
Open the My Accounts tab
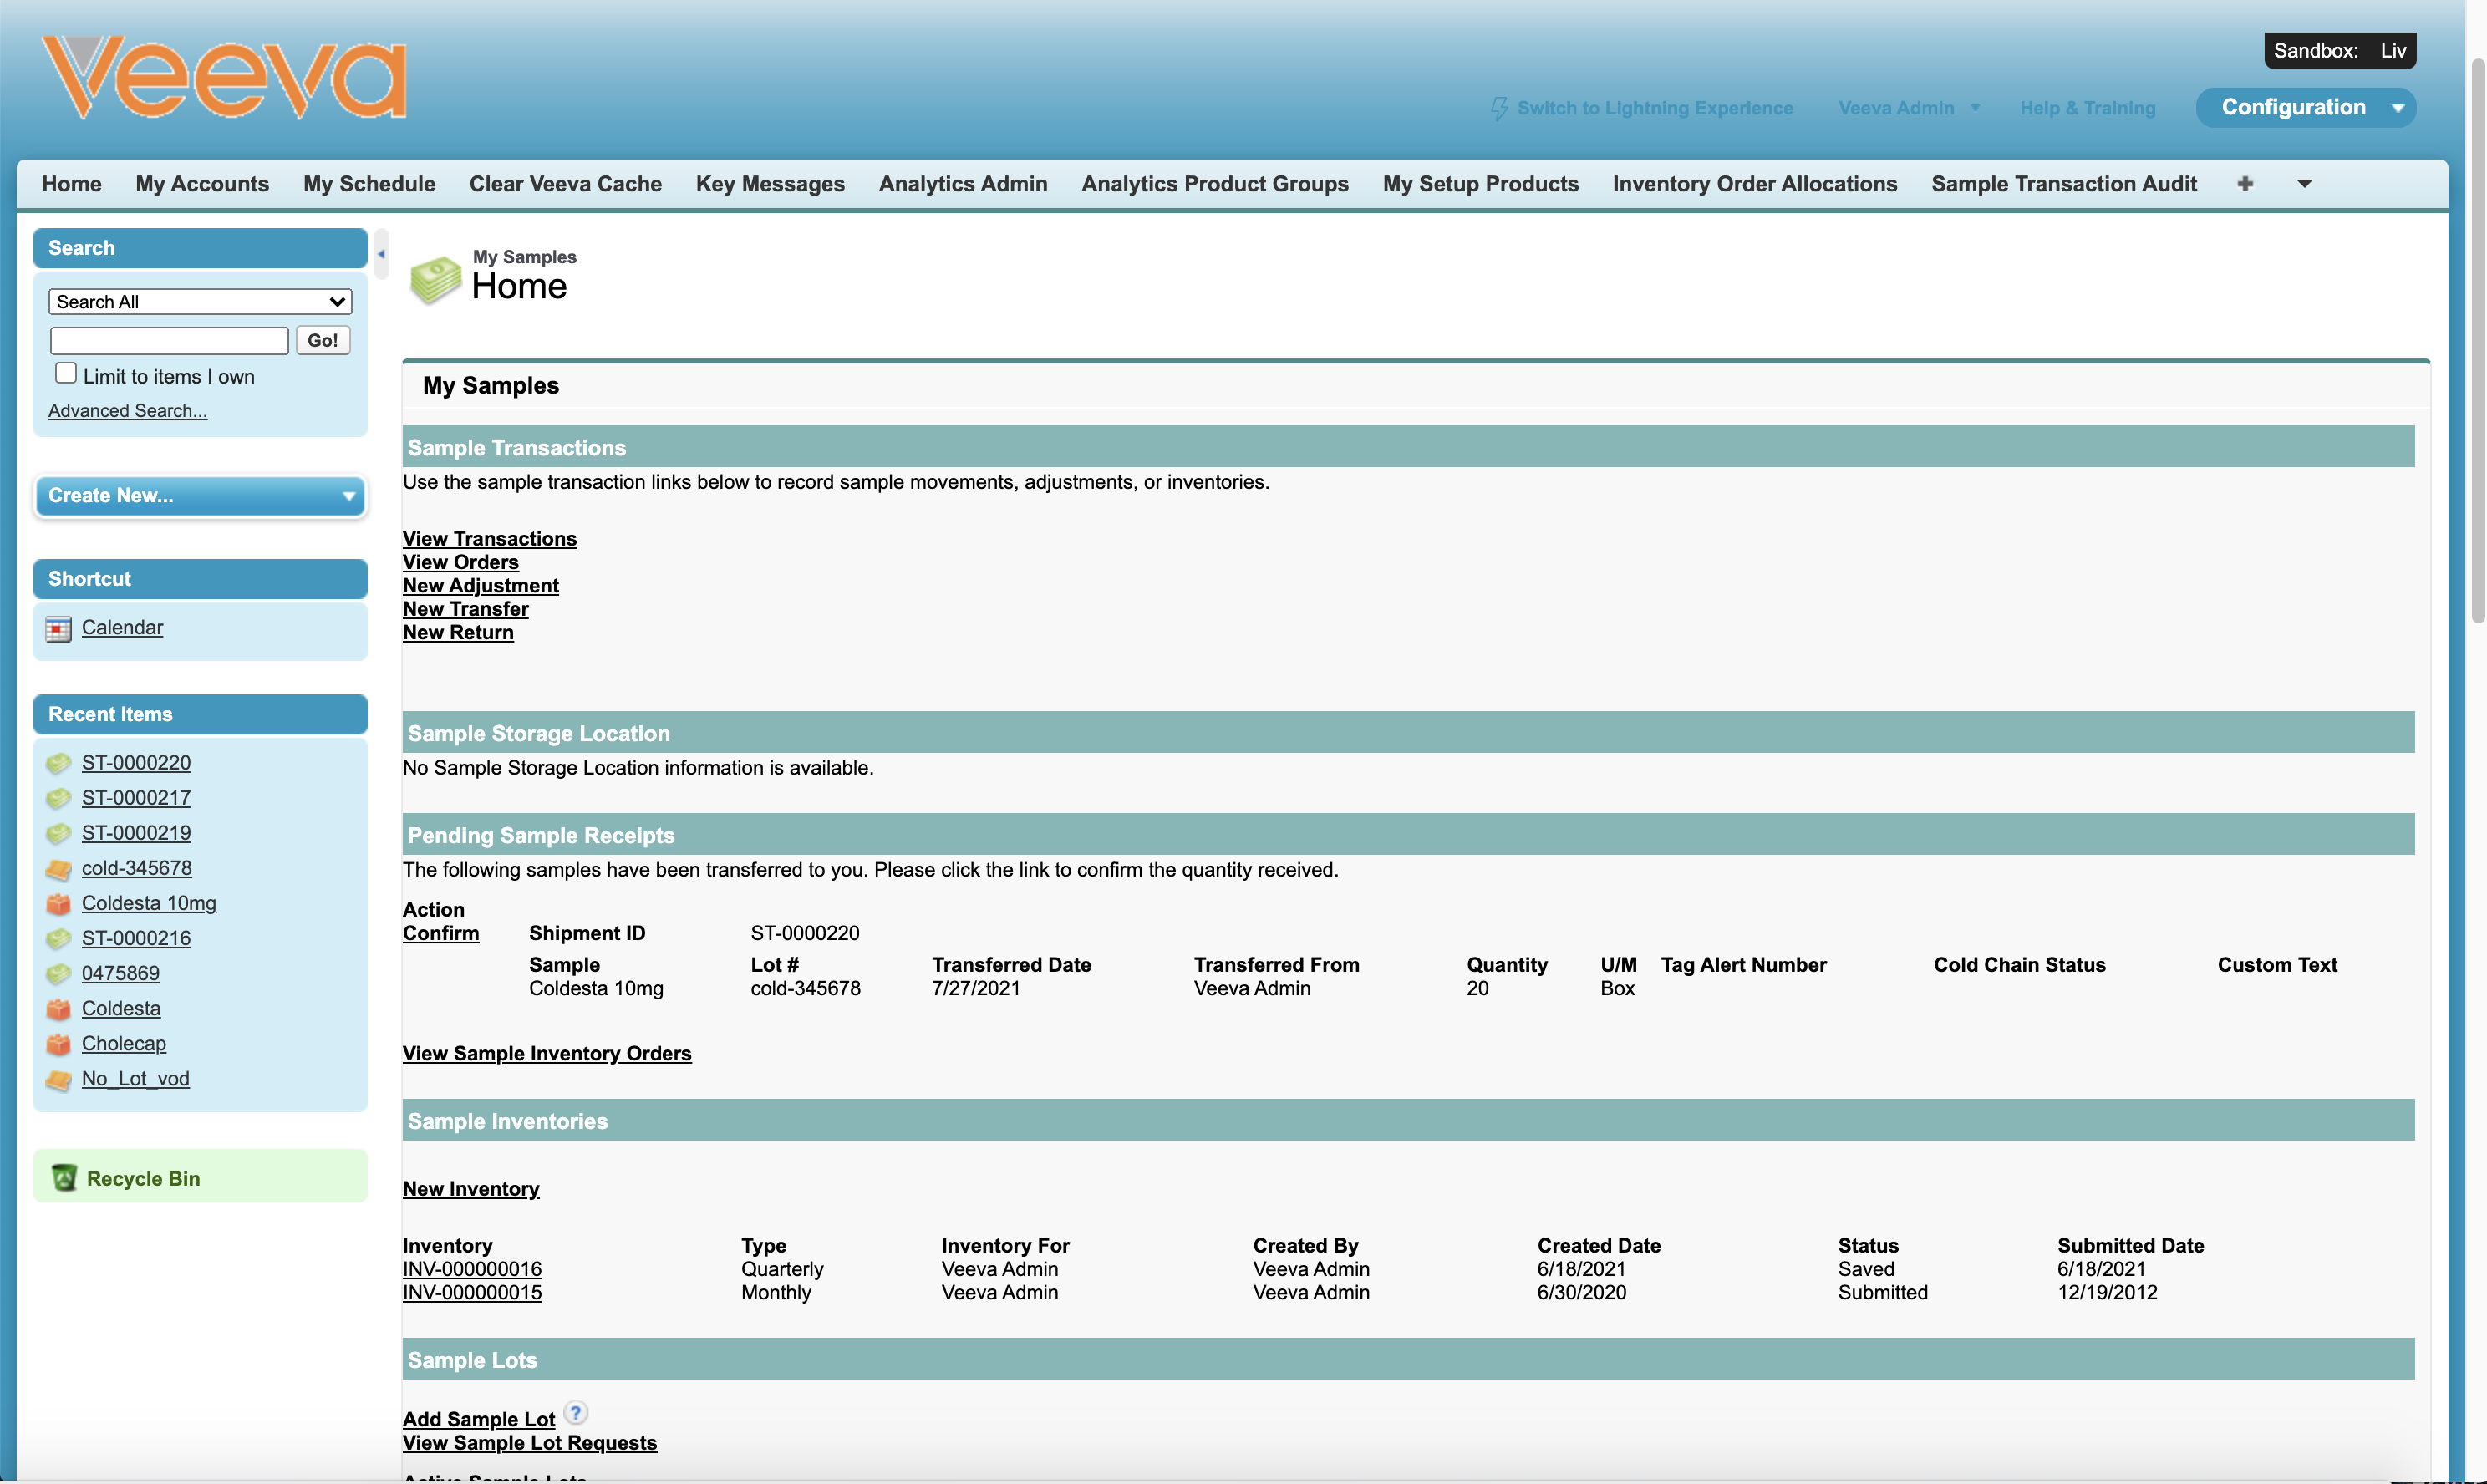(202, 184)
